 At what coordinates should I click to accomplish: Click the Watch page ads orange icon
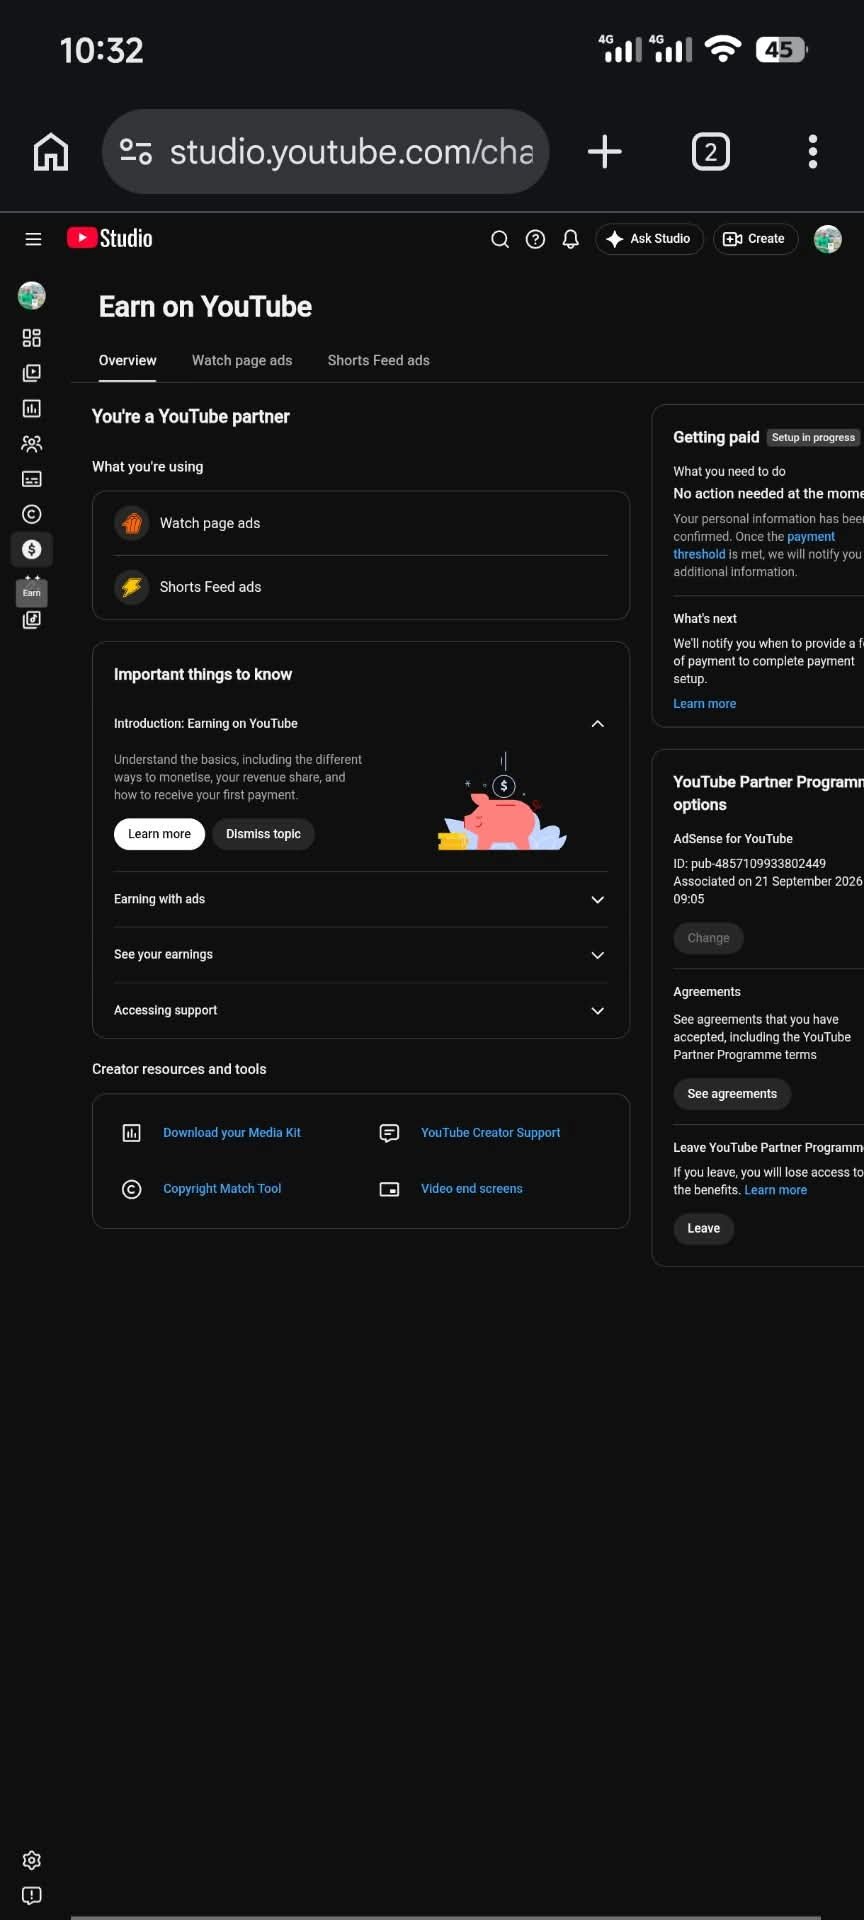coord(132,523)
